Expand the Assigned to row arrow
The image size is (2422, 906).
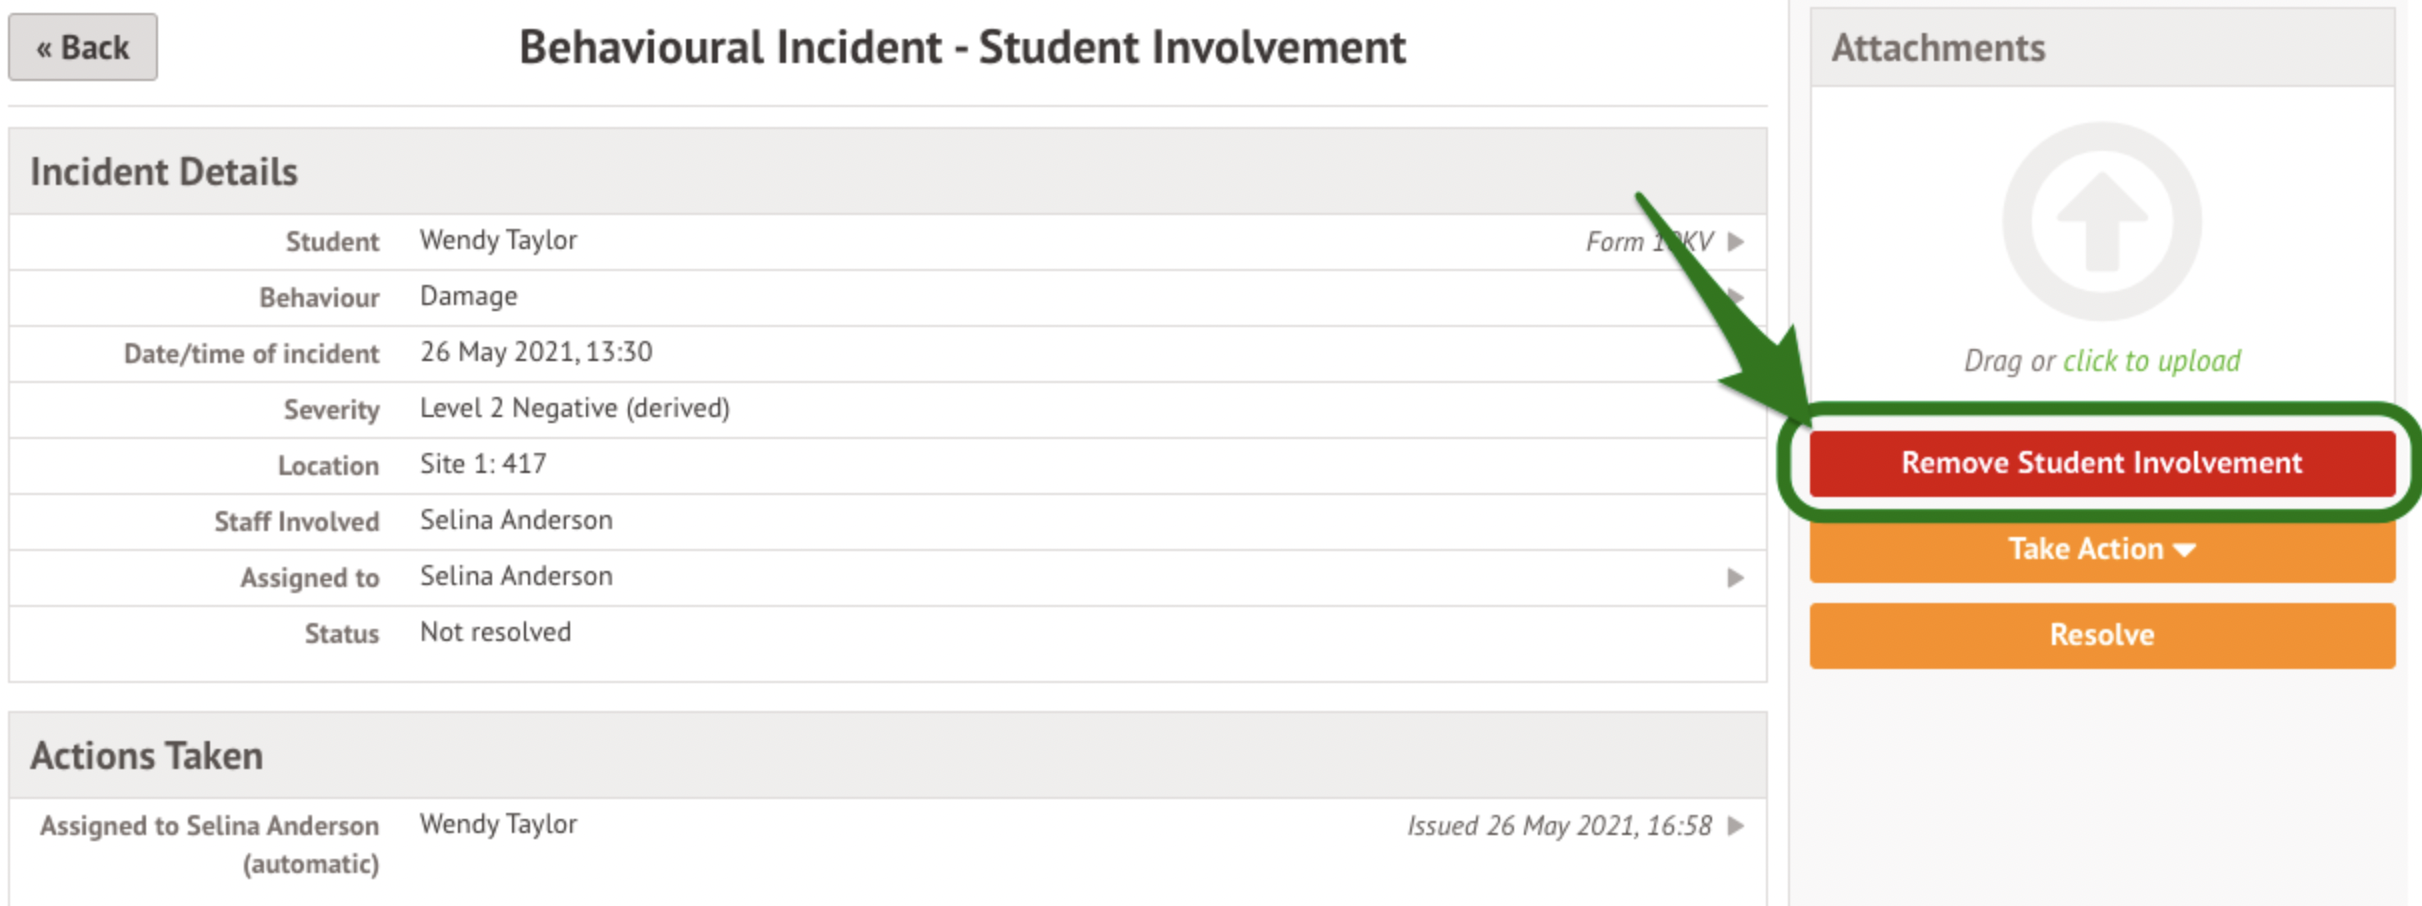coord(1736,578)
